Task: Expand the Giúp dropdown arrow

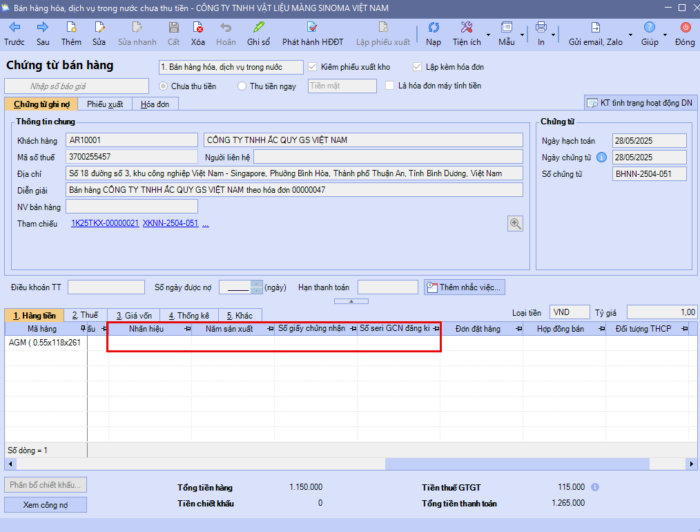Action: [665, 35]
